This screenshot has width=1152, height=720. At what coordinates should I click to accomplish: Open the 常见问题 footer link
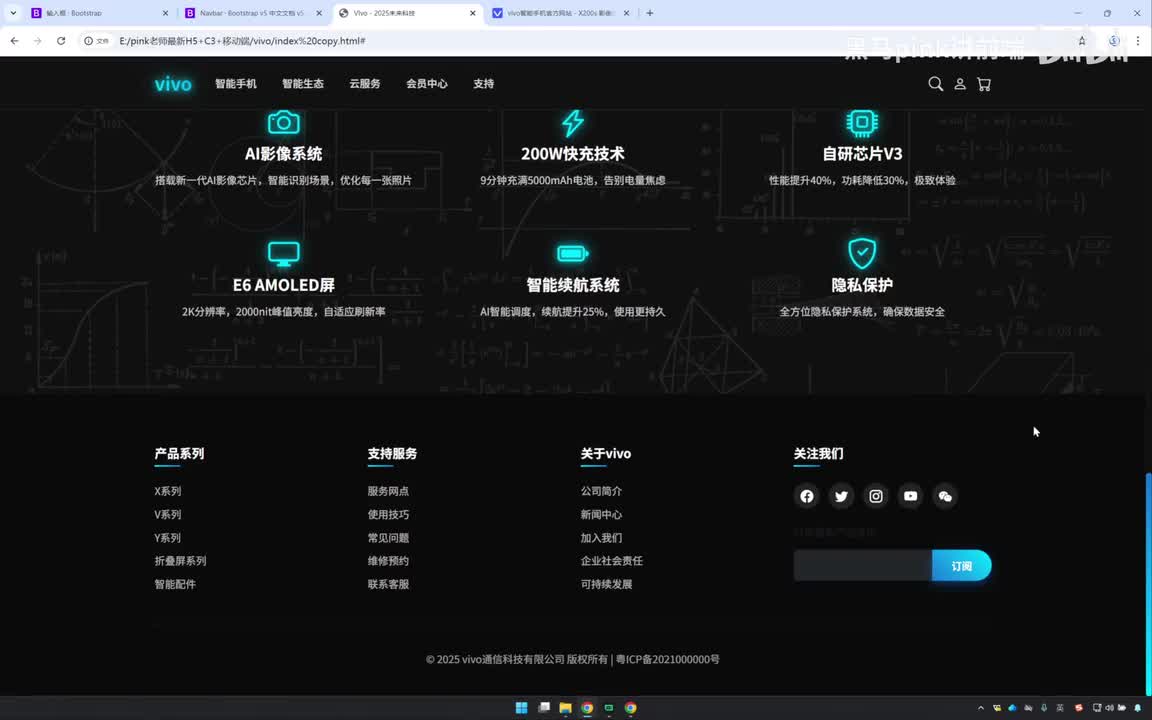click(388, 538)
